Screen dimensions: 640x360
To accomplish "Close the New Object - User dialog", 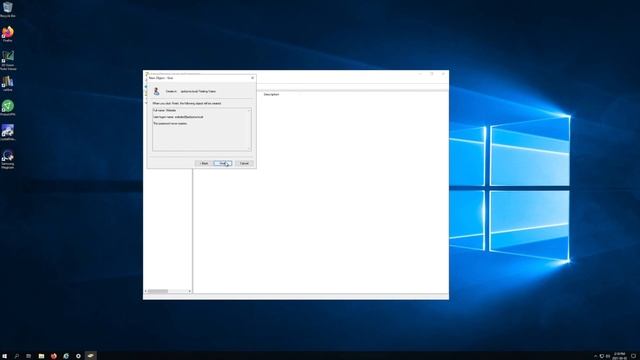I will click(252, 78).
